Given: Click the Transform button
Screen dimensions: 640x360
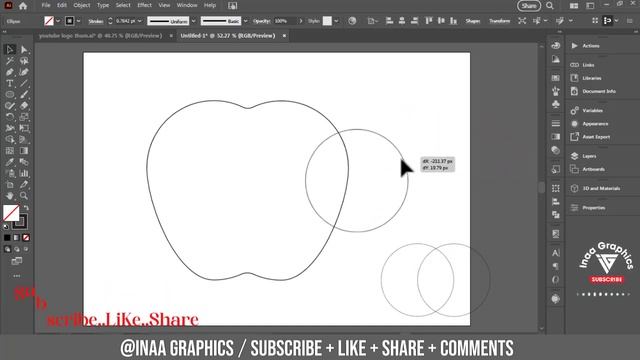Looking at the screenshot, I should click(x=500, y=21).
